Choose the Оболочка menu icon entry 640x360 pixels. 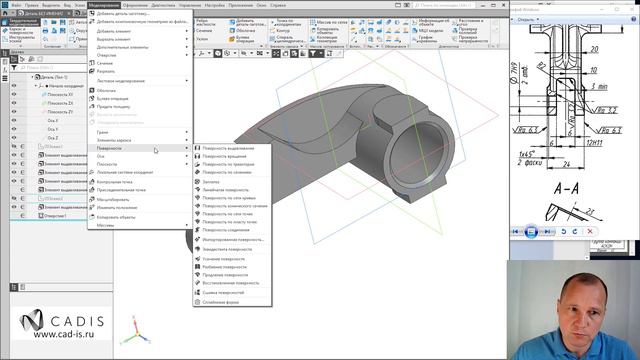(92, 90)
